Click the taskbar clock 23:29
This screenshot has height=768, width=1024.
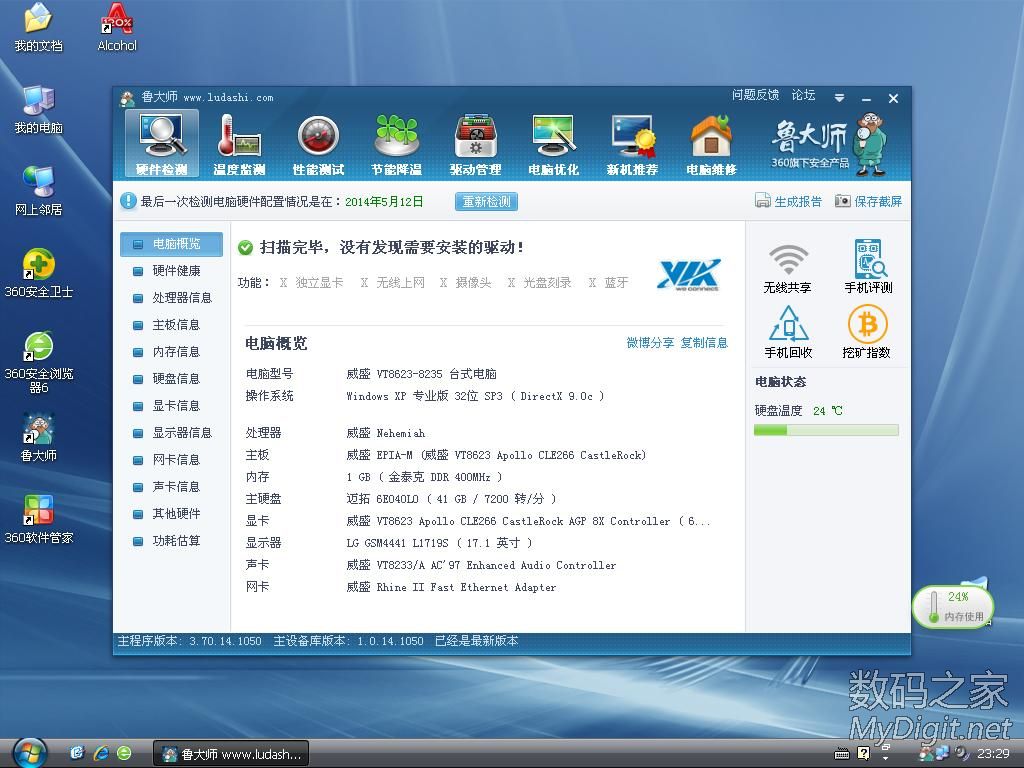coord(993,754)
